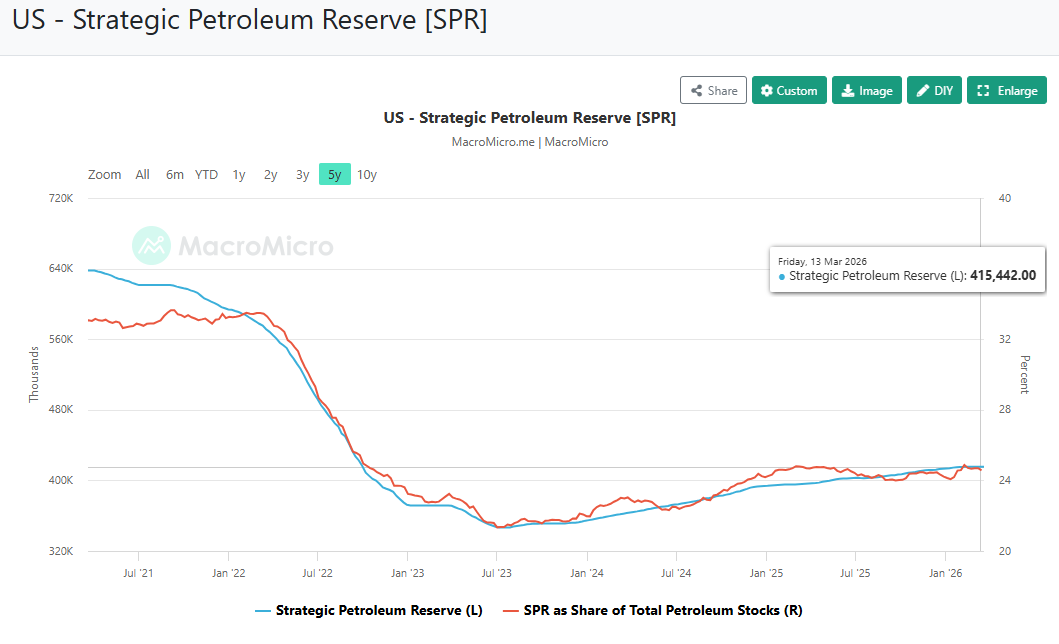Select the 1y zoom range
Viewport: 1059px width, 644px height.
pyautogui.click(x=238, y=175)
